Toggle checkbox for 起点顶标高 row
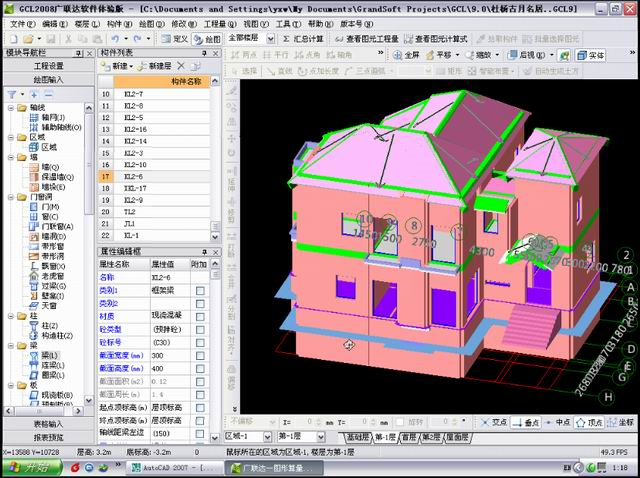Image resolution: width=640 pixels, height=478 pixels. point(200,408)
